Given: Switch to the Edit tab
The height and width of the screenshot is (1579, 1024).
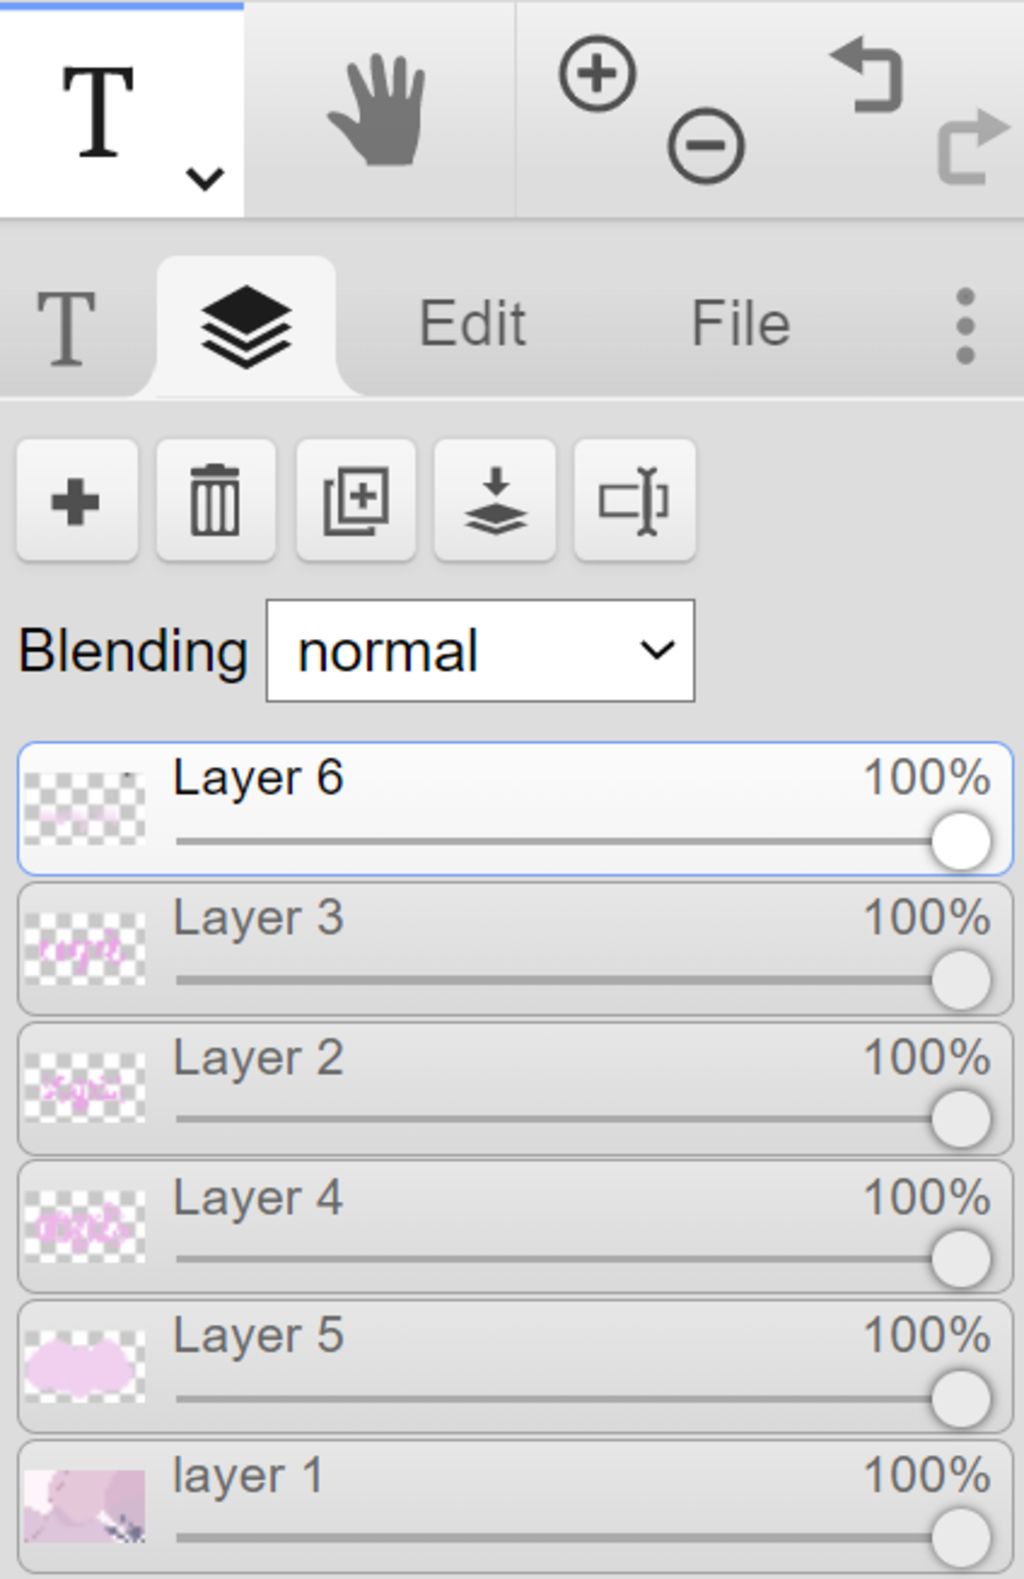Looking at the screenshot, I should [x=472, y=324].
